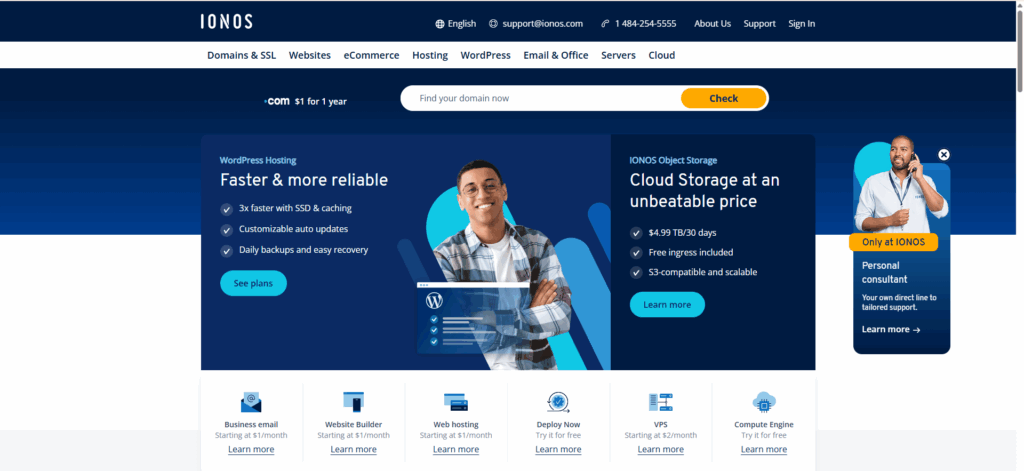Click the support@ionos.com email link
Screen dimensions: 1024x471
[x=542, y=24]
